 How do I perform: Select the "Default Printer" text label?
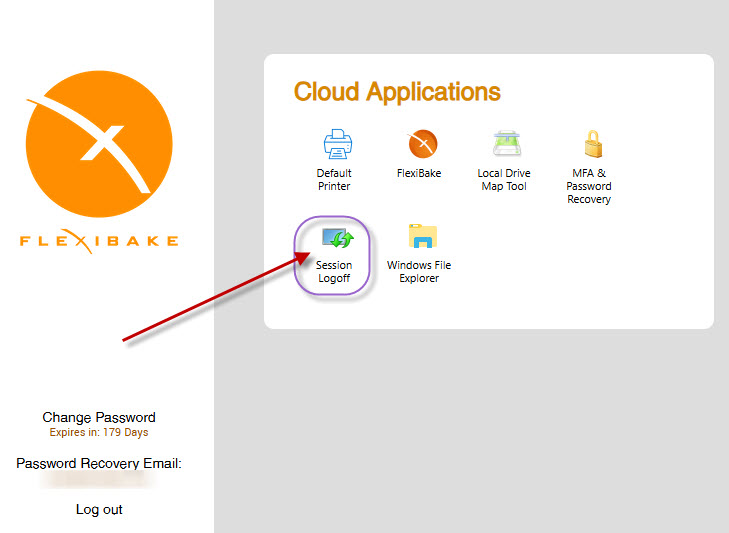[x=334, y=180]
